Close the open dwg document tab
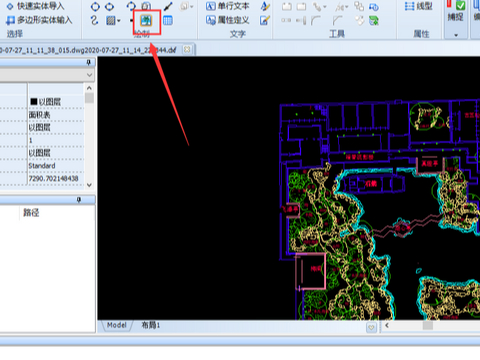The image size is (480, 360). tap(187, 50)
